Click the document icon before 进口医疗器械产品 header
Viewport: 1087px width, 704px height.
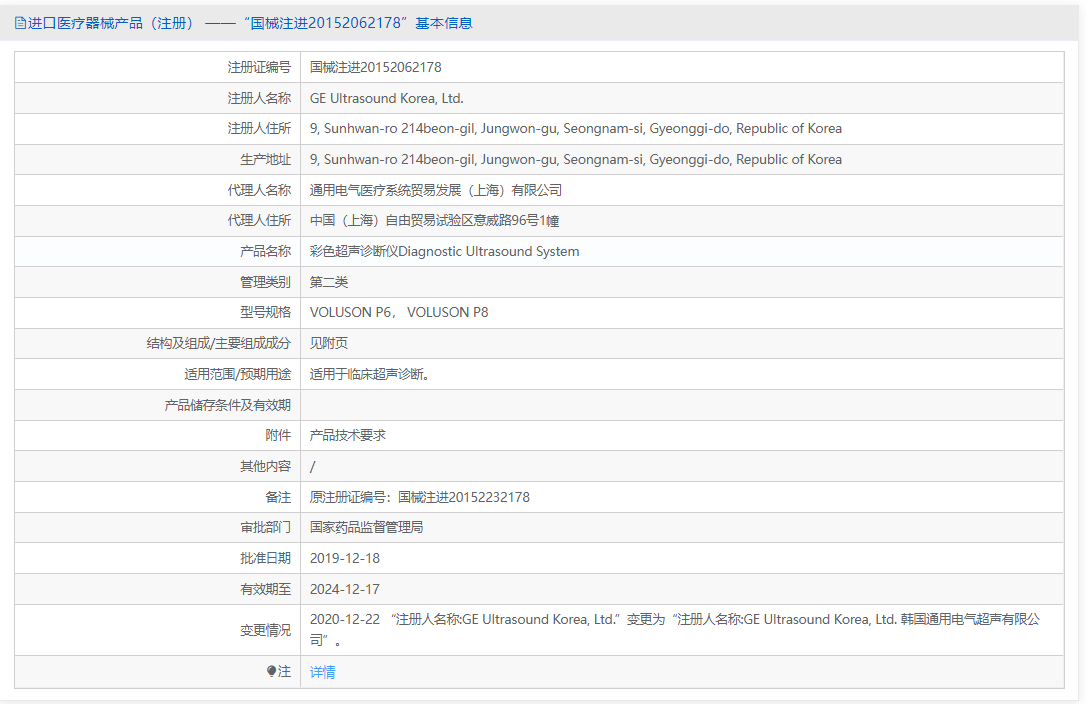[x=20, y=23]
